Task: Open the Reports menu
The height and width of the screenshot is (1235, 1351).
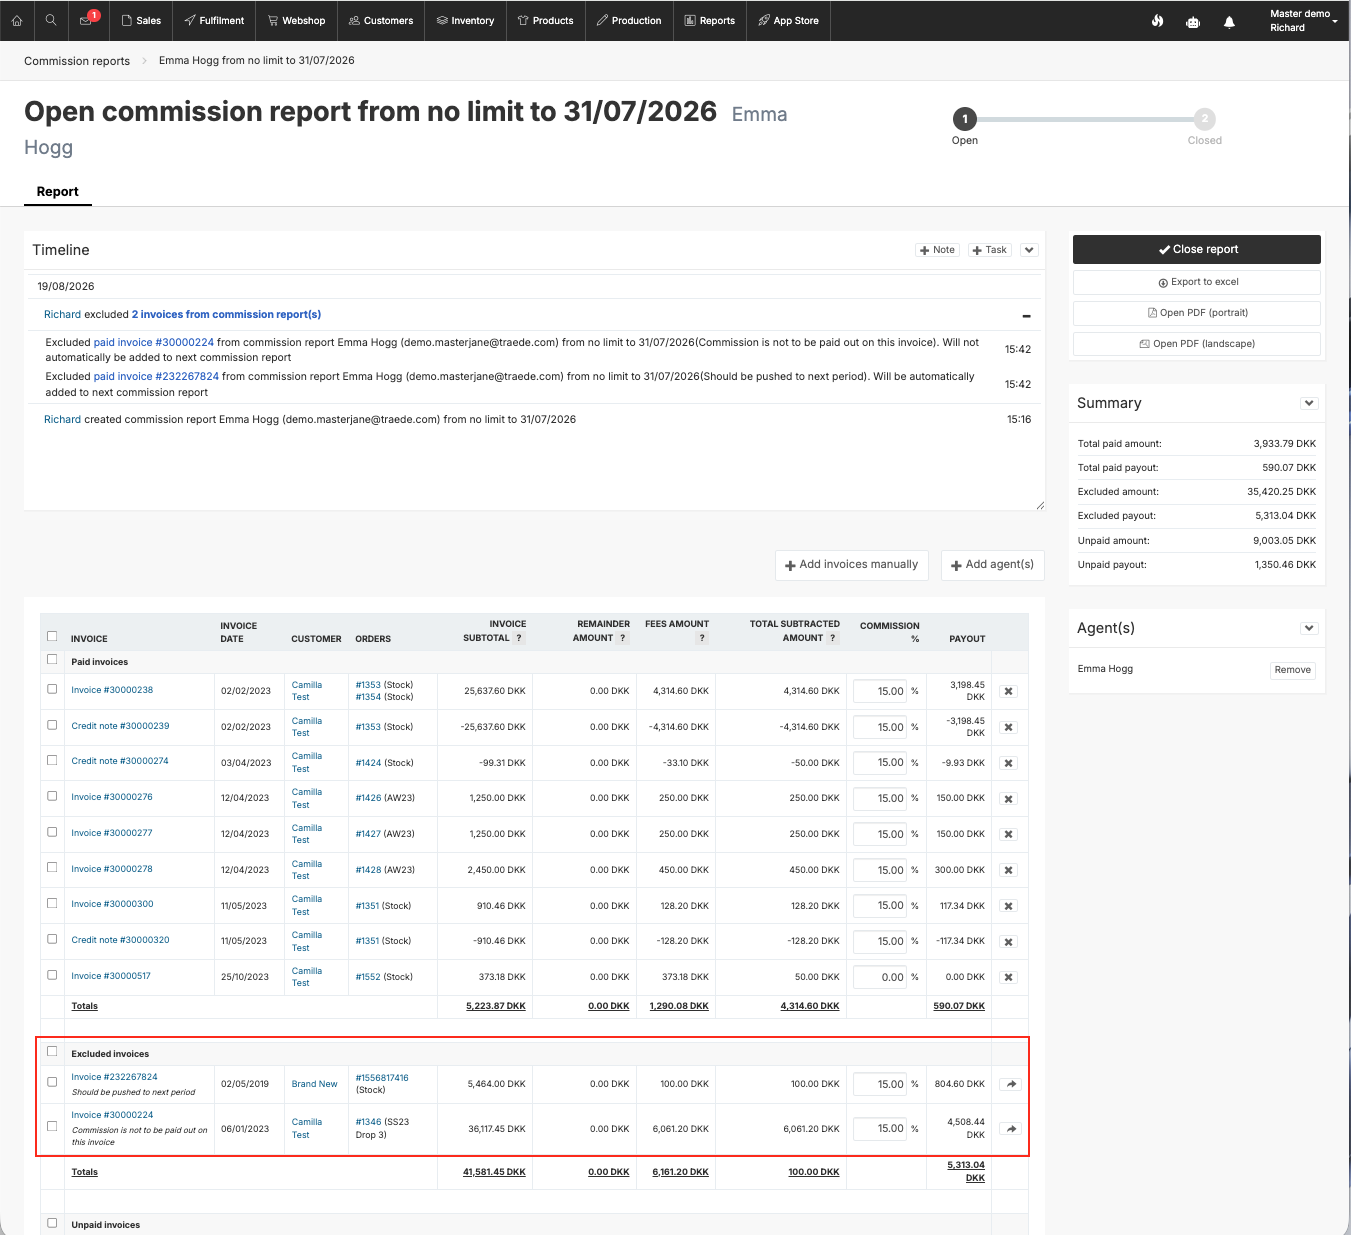Action: pos(710,20)
